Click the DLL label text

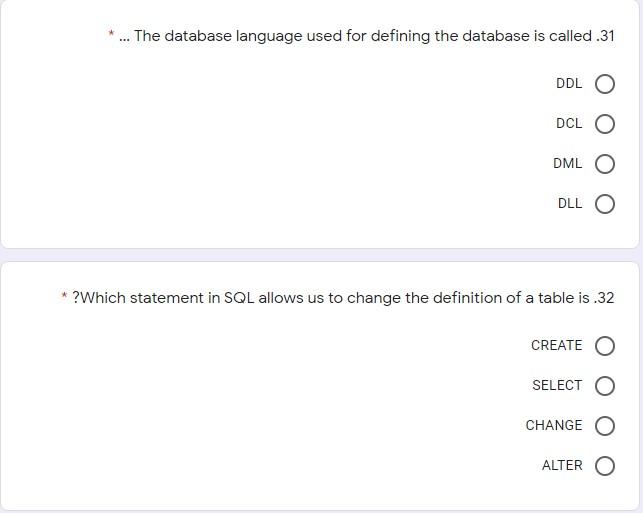(570, 203)
